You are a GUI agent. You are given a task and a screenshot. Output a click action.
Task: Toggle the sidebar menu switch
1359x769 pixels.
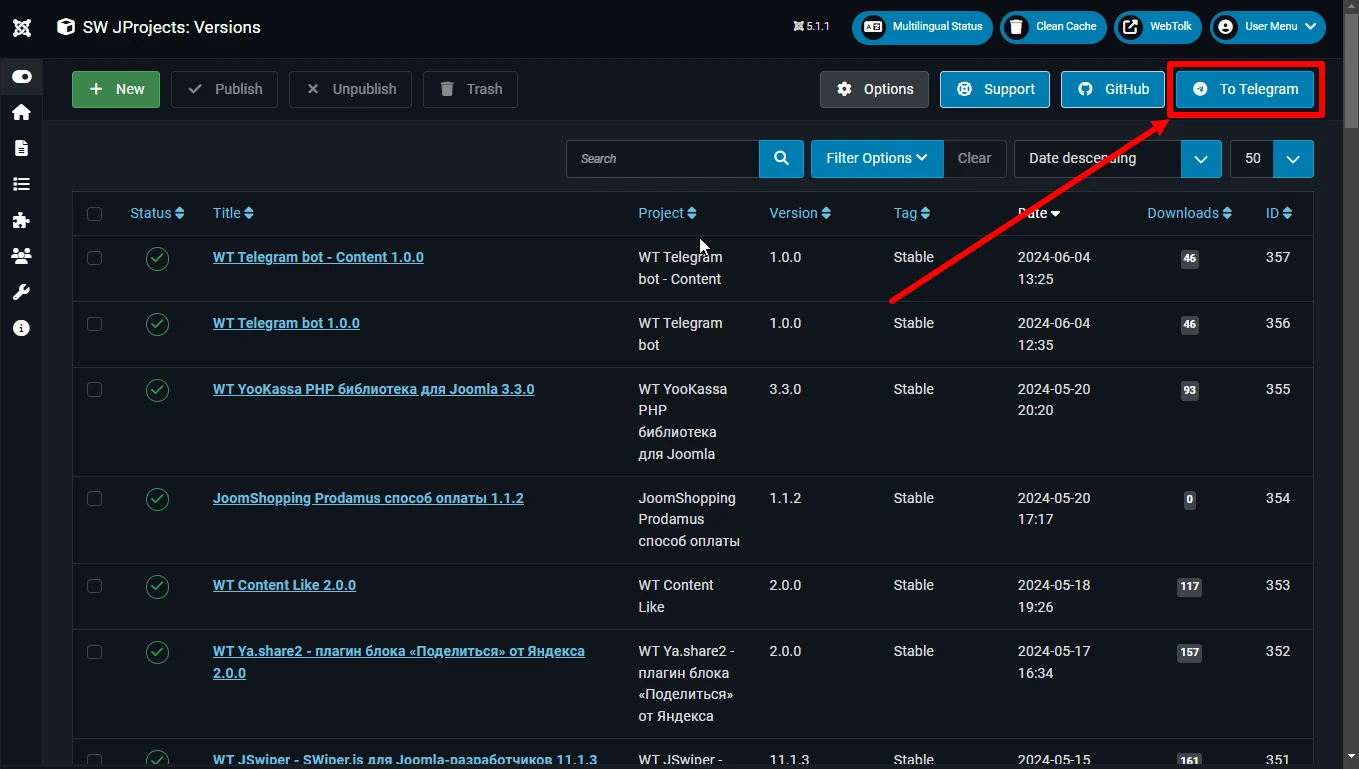click(x=21, y=76)
